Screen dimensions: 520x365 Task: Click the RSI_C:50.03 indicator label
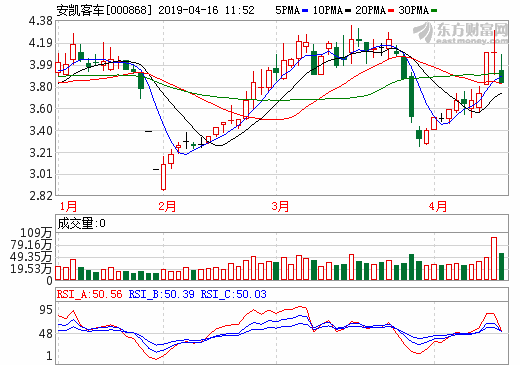(233, 294)
